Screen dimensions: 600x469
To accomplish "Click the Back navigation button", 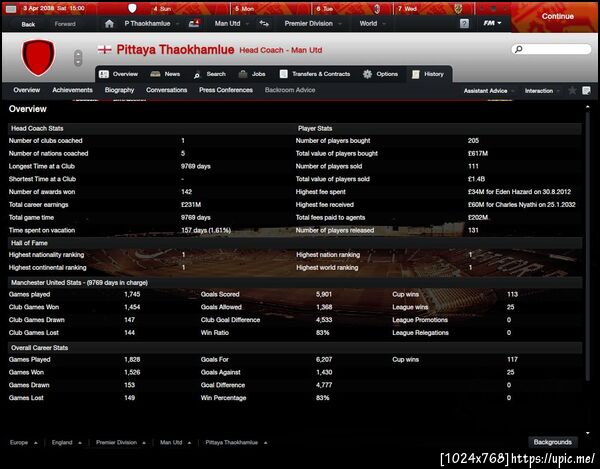I will pyautogui.click(x=28, y=24).
